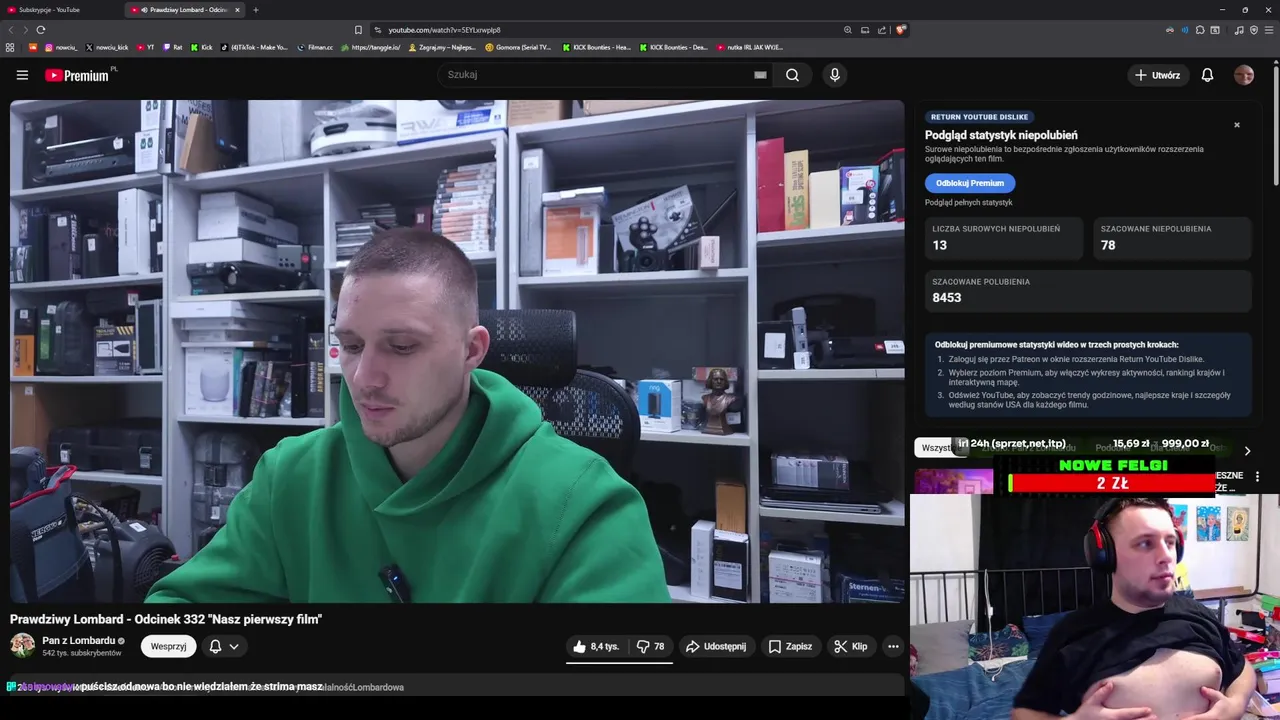Save video with Zapisz button
This screenshot has height=720, width=1280.
[790, 647]
